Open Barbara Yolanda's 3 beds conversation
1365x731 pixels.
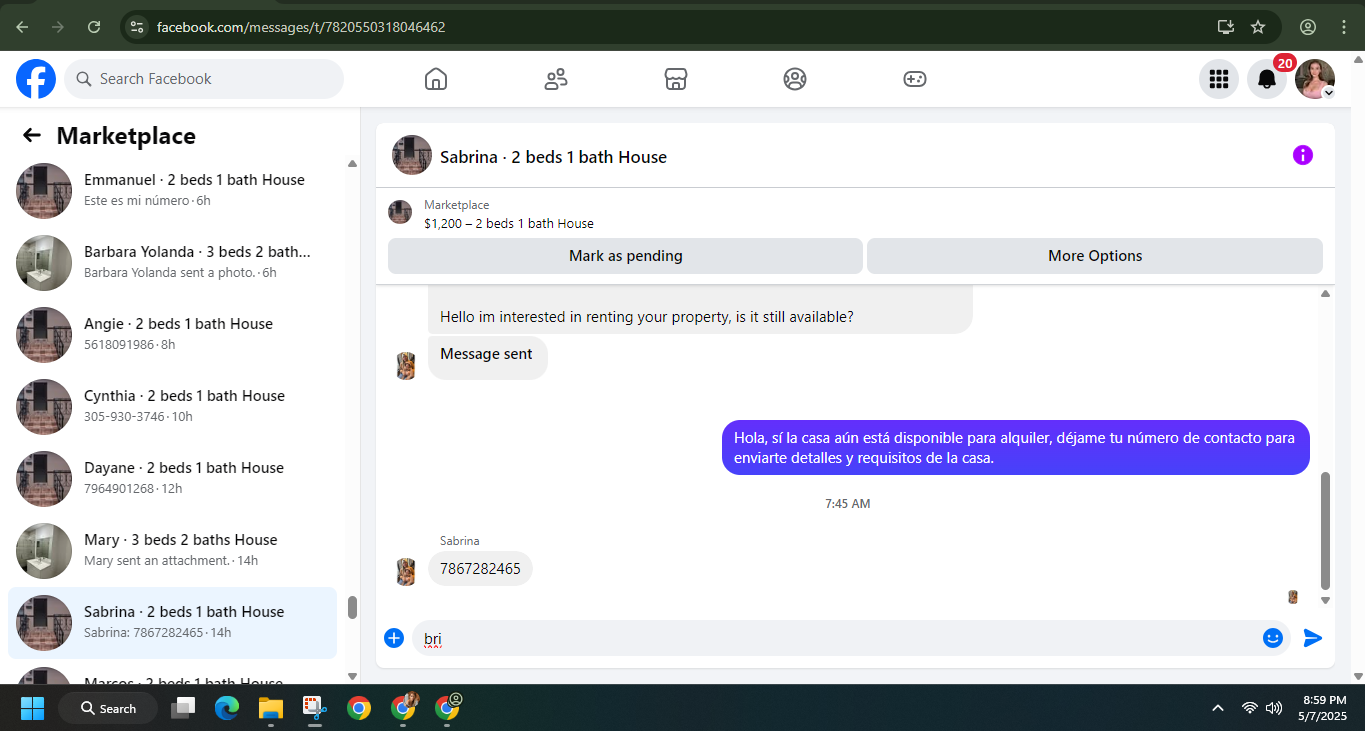pyautogui.click(x=172, y=262)
